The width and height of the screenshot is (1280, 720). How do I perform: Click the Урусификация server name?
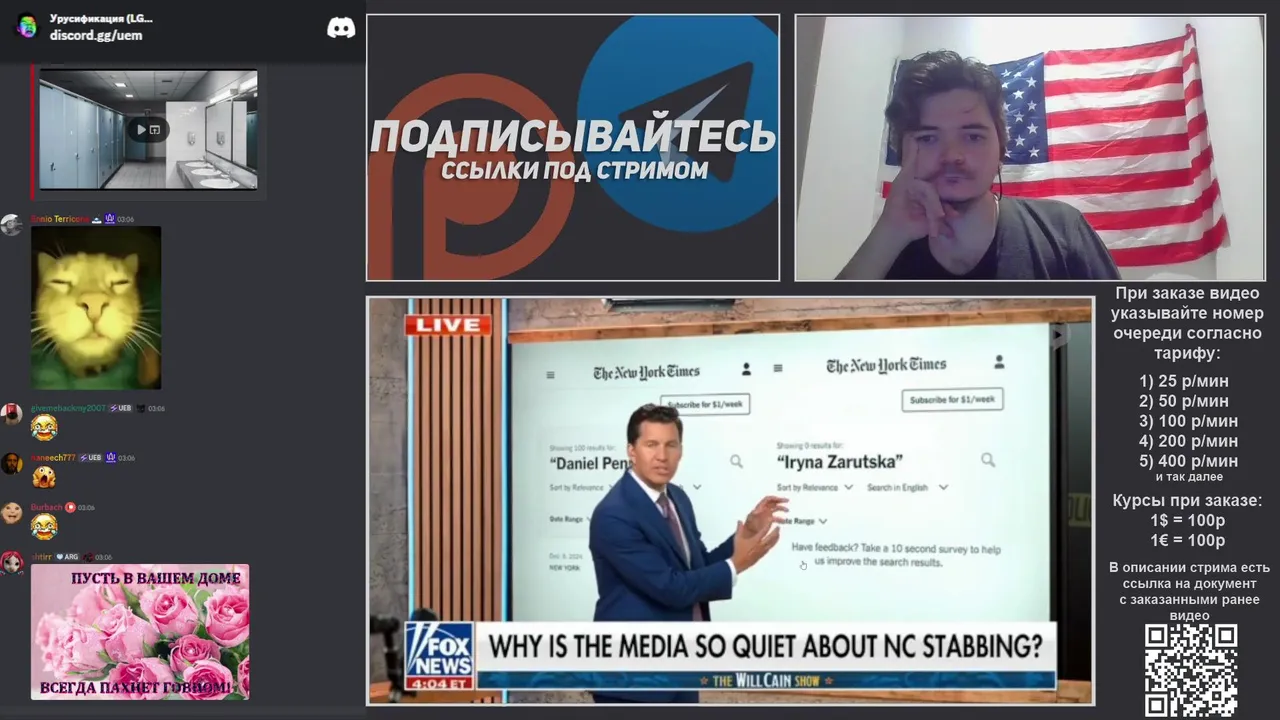click(x=101, y=18)
